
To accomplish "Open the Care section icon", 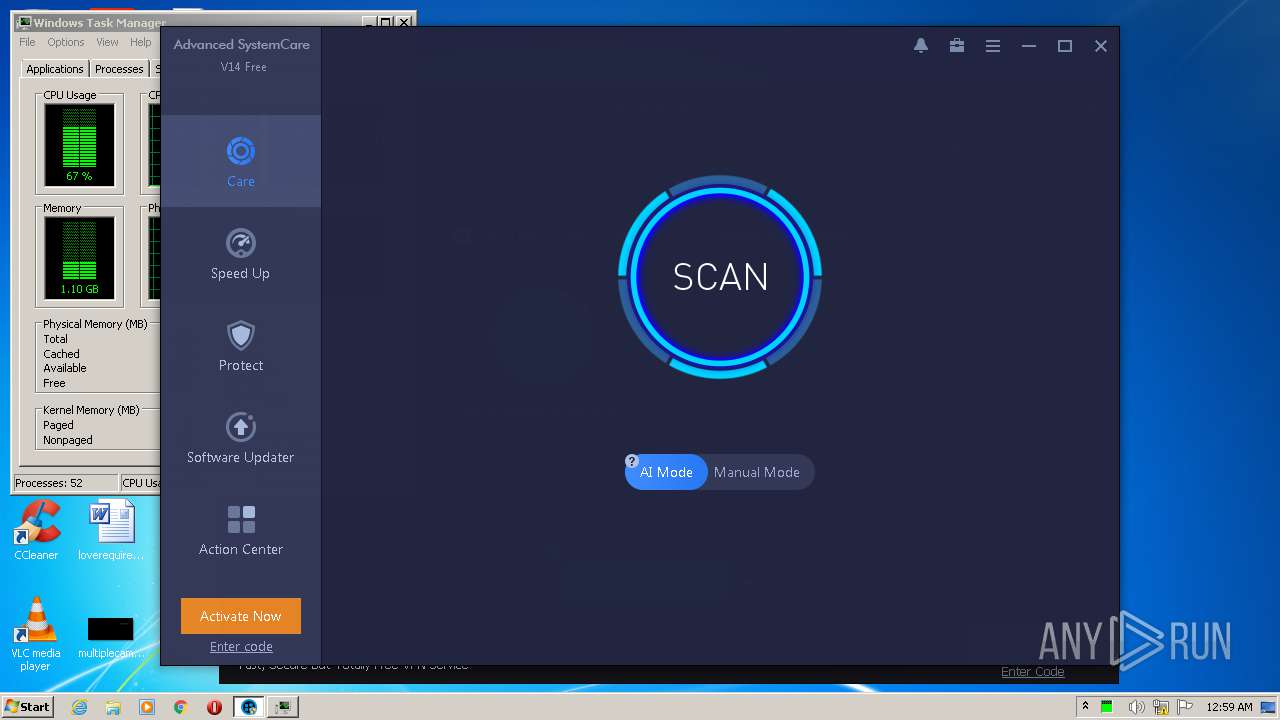I will pyautogui.click(x=241, y=151).
